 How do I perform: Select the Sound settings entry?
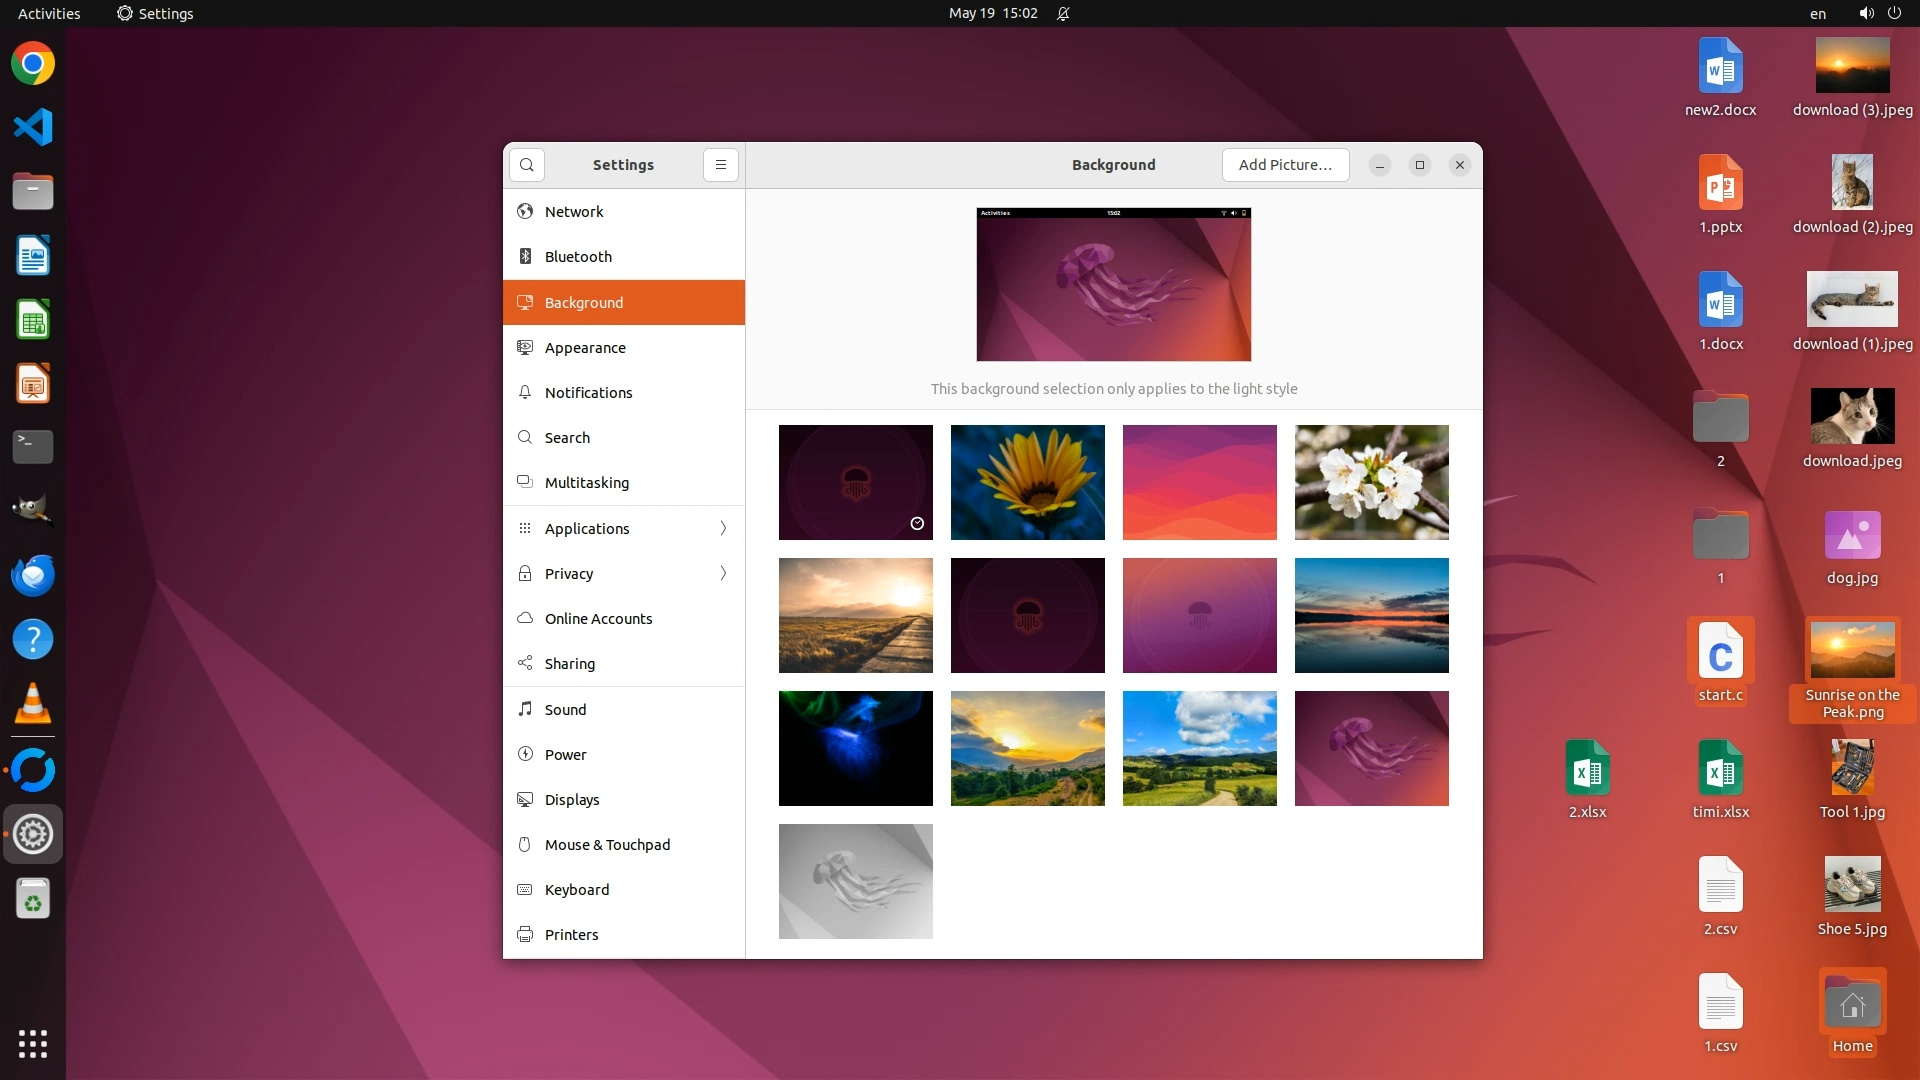click(565, 710)
